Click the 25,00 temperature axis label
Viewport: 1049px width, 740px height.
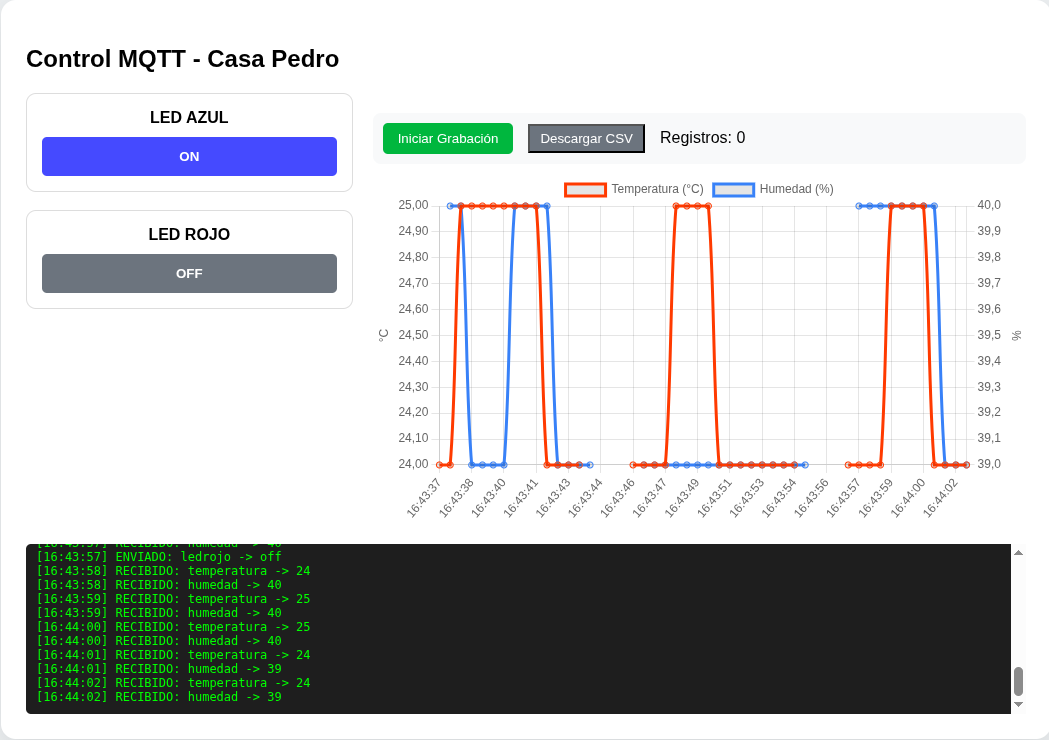(x=413, y=205)
